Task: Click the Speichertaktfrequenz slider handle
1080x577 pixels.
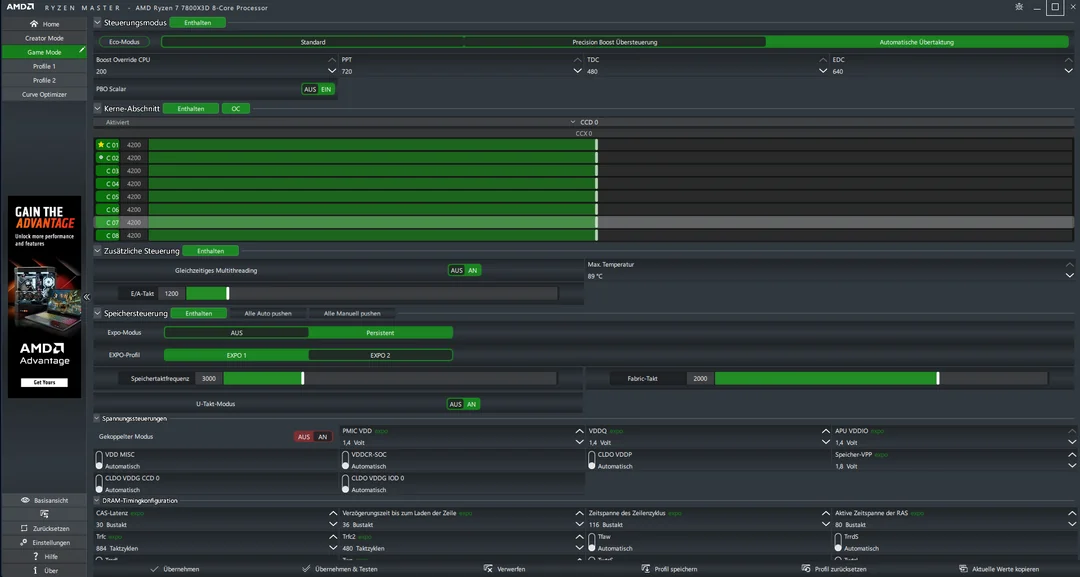Action: [302, 379]
